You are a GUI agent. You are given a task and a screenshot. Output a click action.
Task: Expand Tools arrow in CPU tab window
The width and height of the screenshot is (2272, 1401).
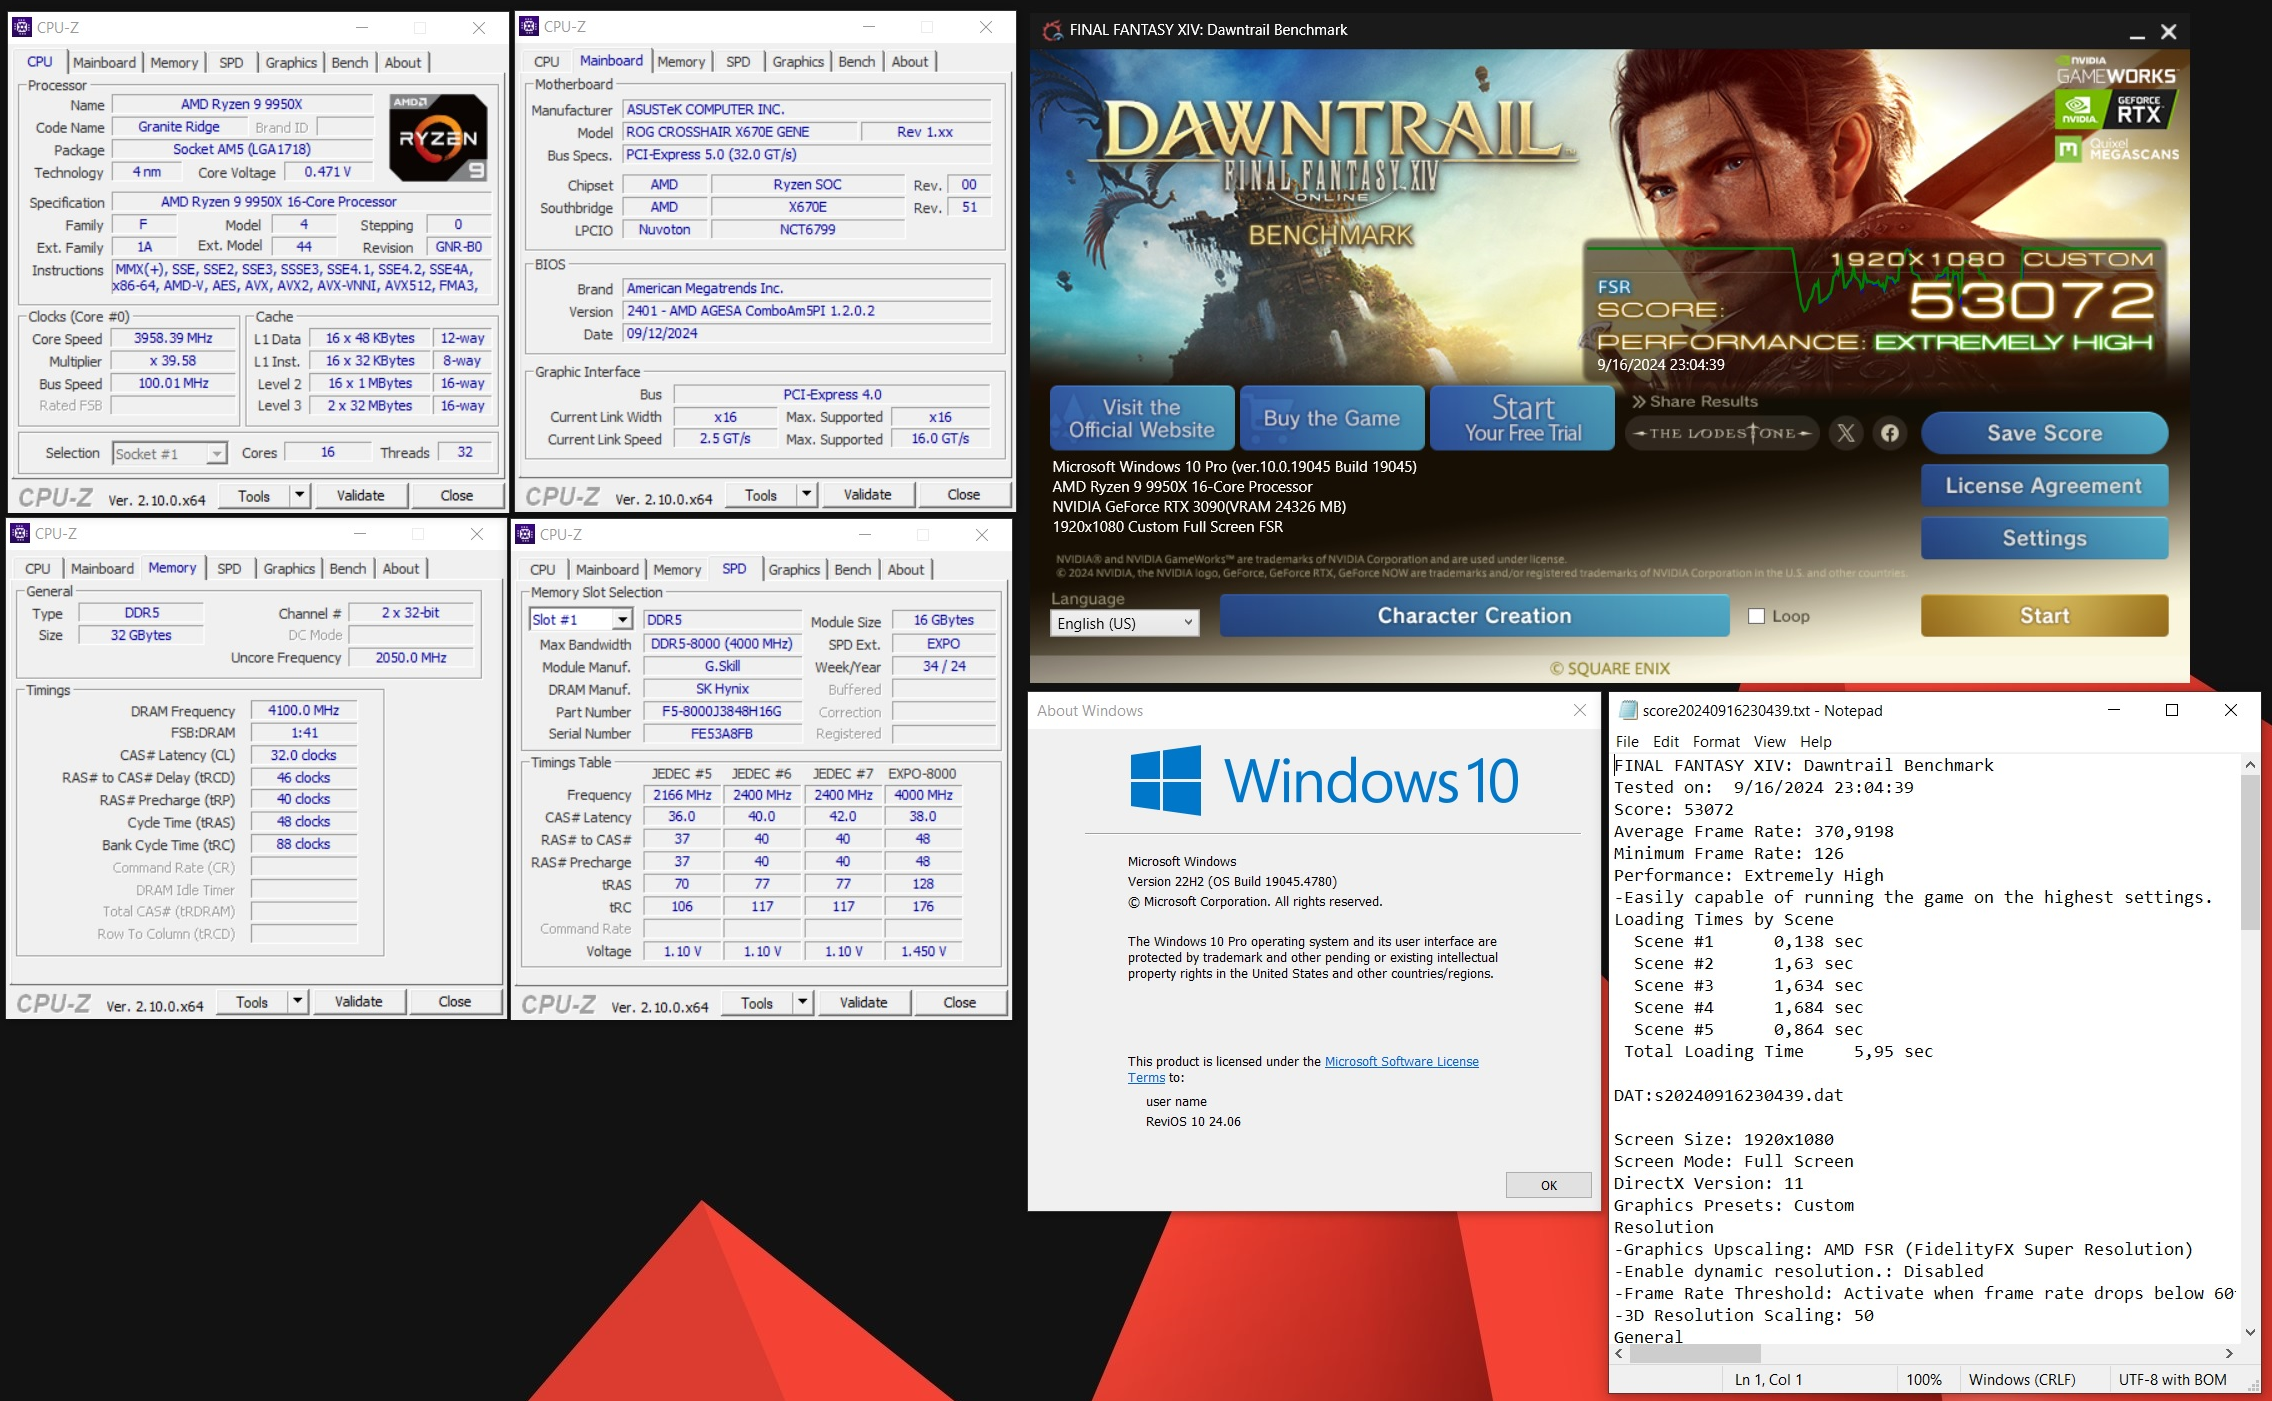coord(299,495)
